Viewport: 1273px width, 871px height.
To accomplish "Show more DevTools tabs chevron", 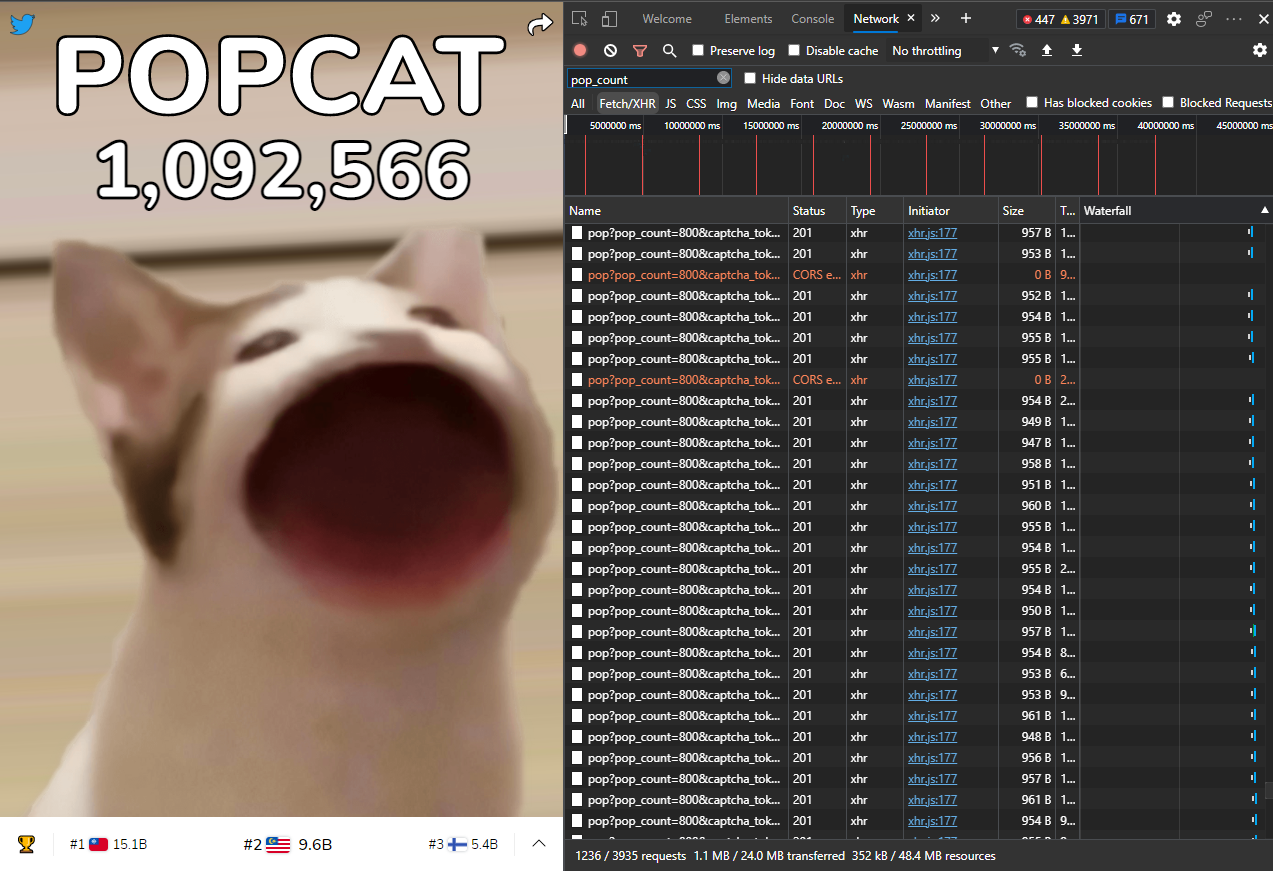I will pos(935,19).
